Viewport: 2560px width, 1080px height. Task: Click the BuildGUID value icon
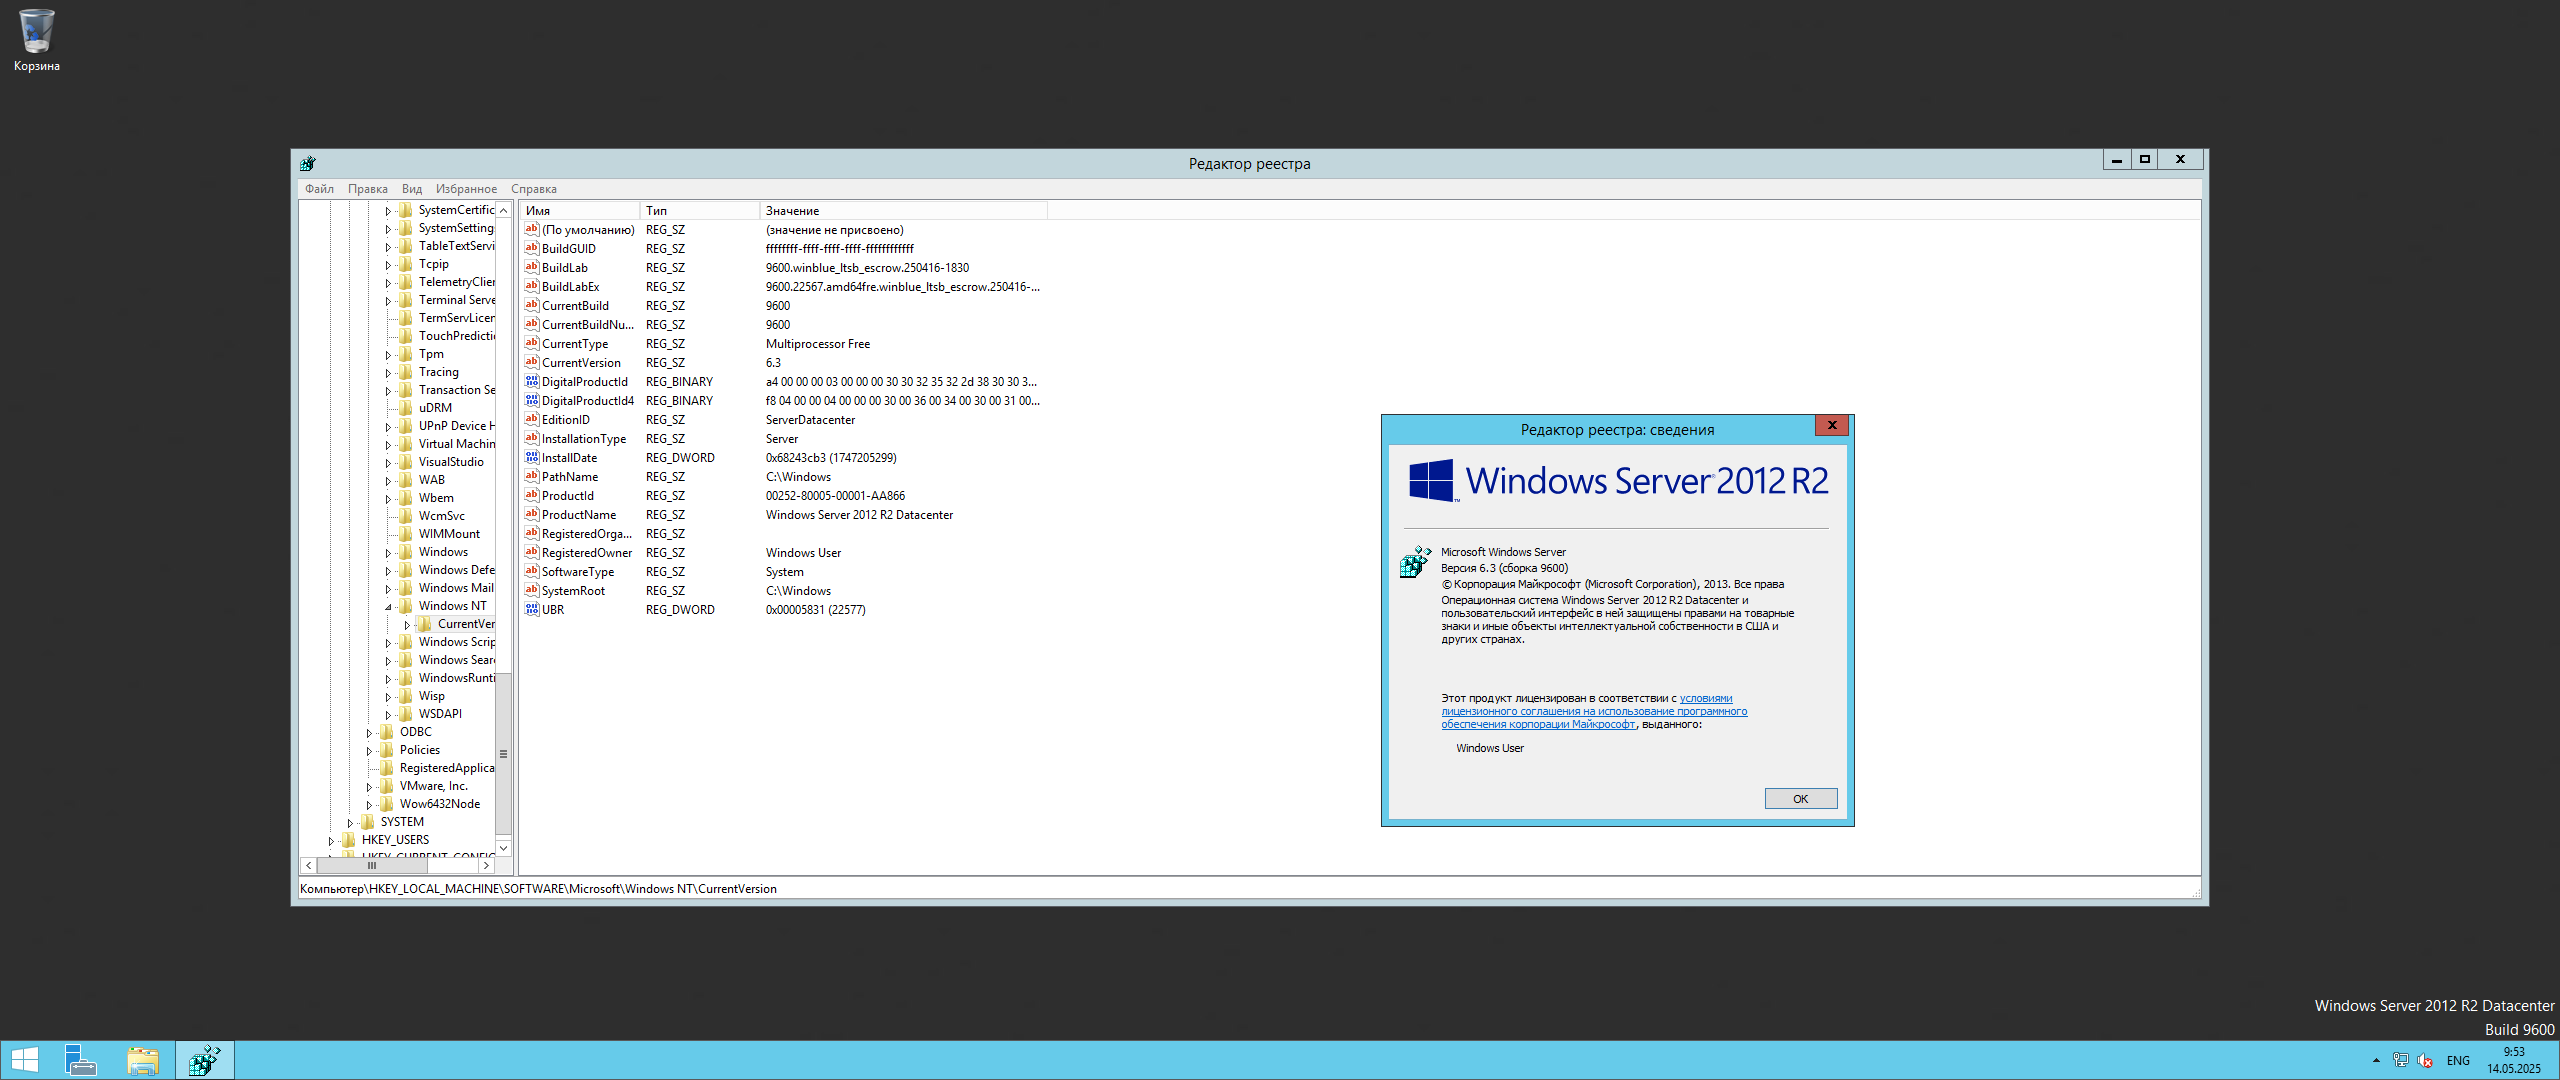pos(532,248)
